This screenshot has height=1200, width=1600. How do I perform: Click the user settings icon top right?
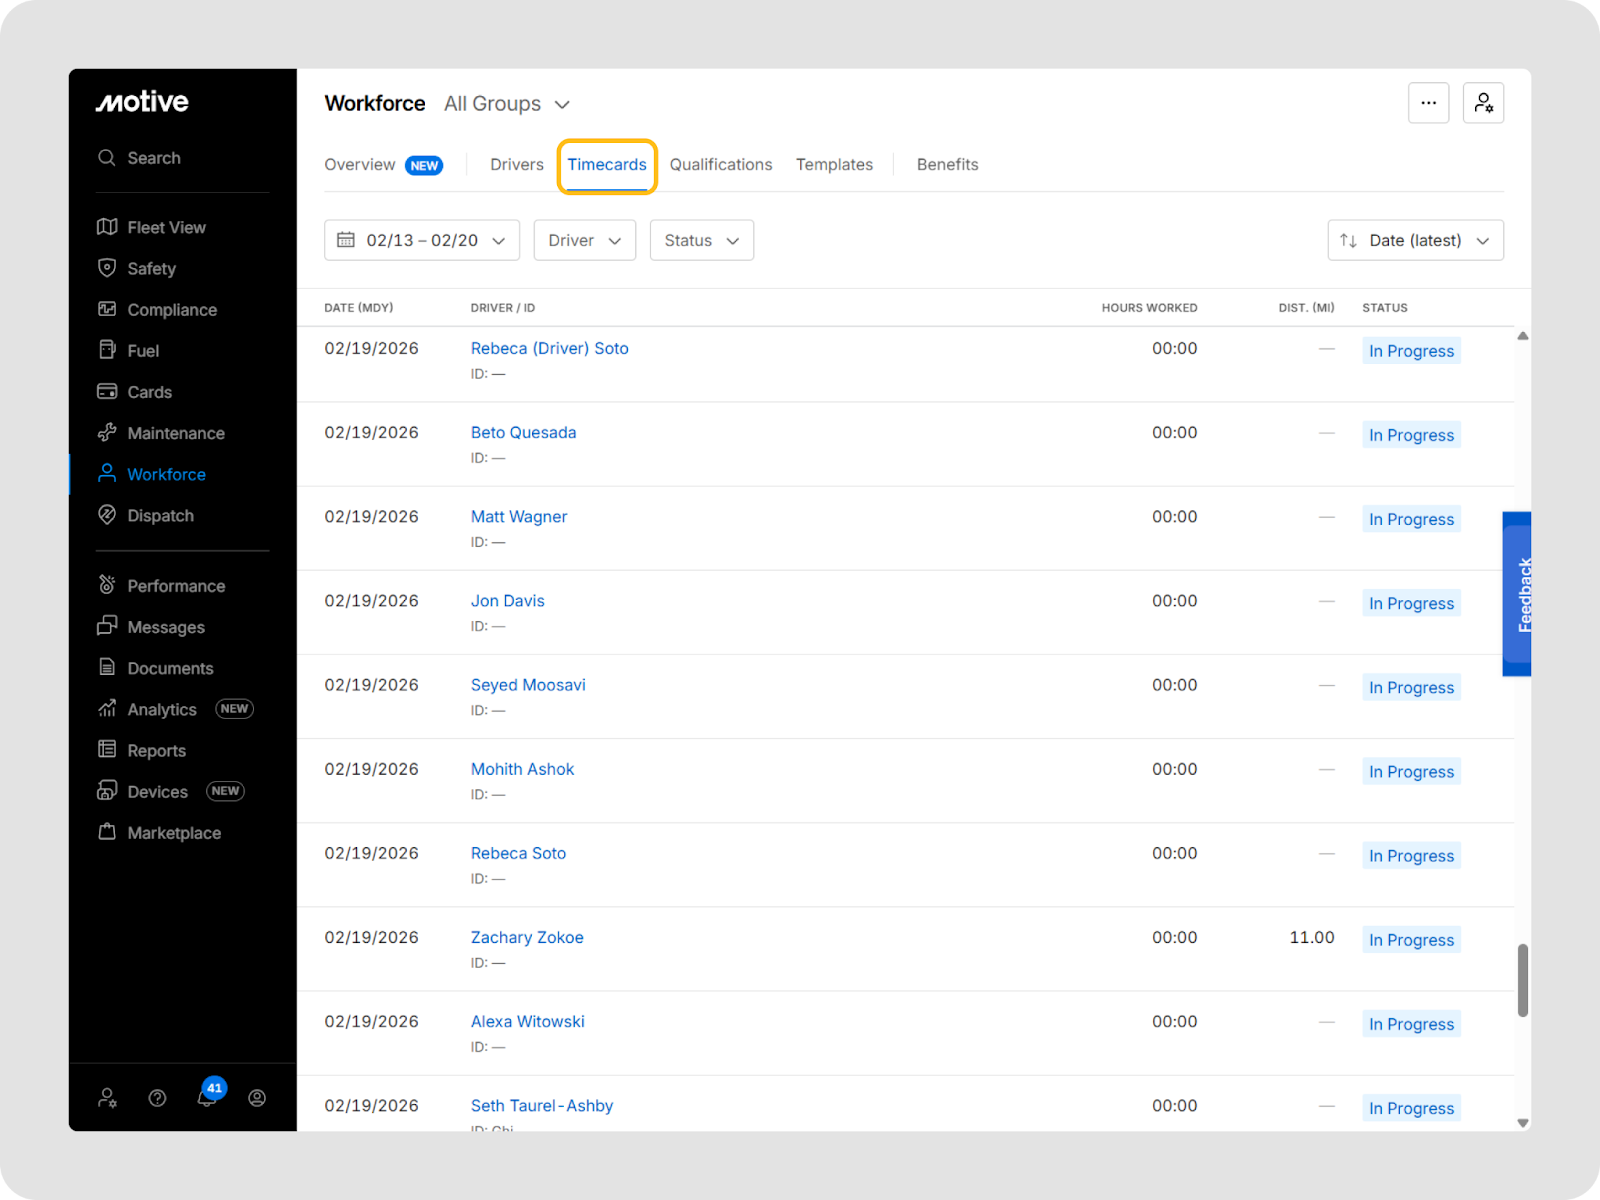click(x=1483, y=103)
